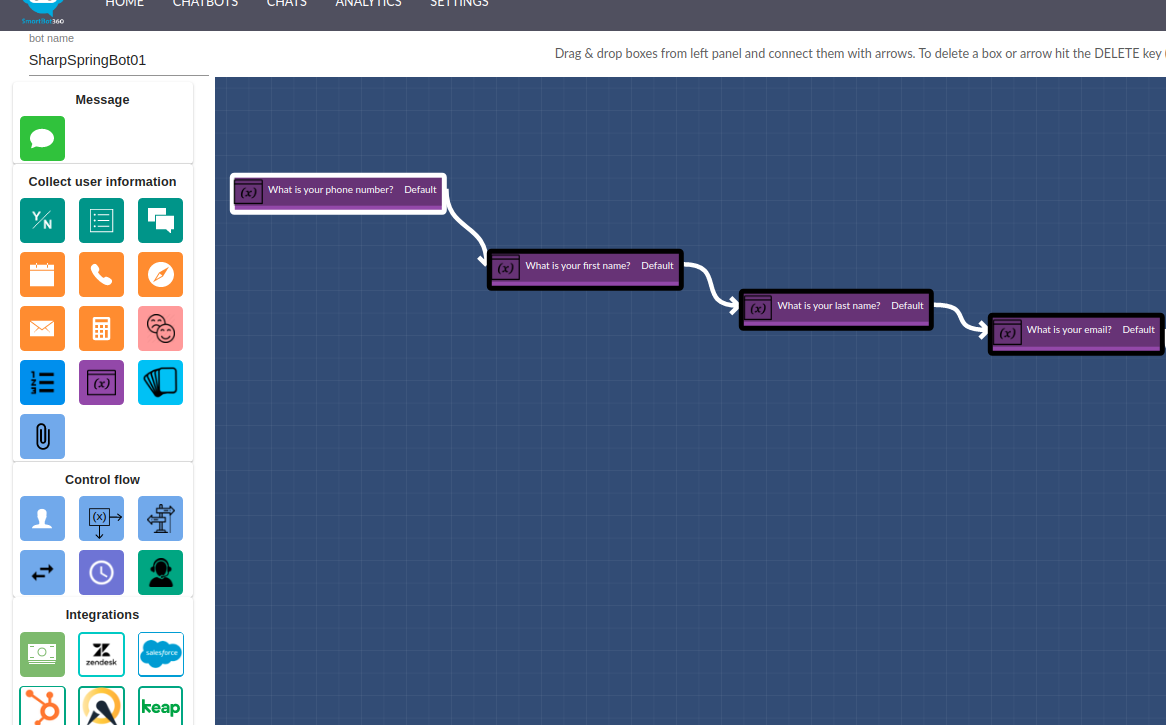
Task: Open the SETTINGS navigation item
Action: click(x=460, y=4)
